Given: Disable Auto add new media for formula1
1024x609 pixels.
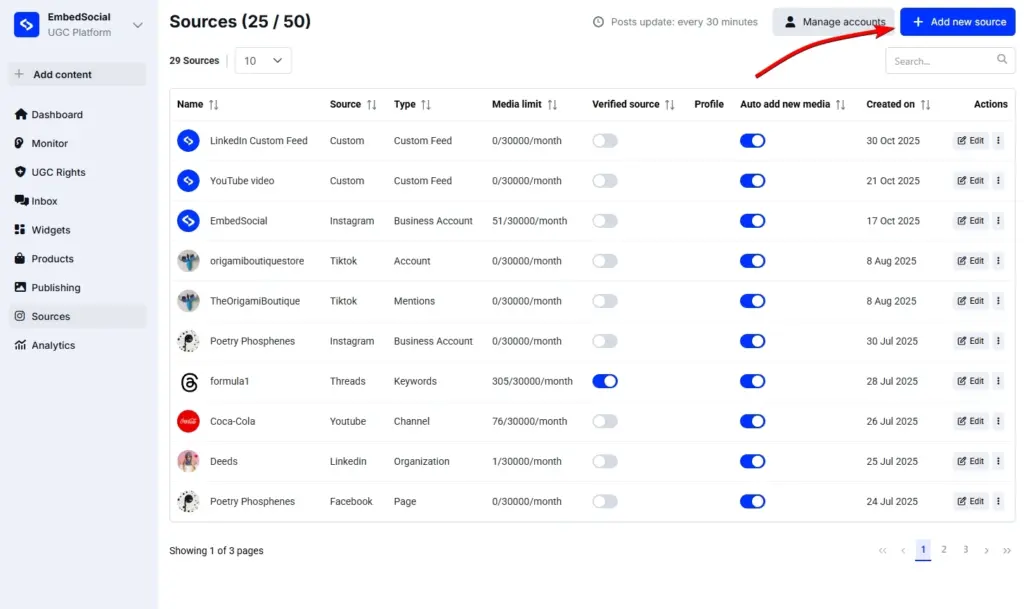Looking at the screenshot, I should pyautogui.click(x=752, y=381).
